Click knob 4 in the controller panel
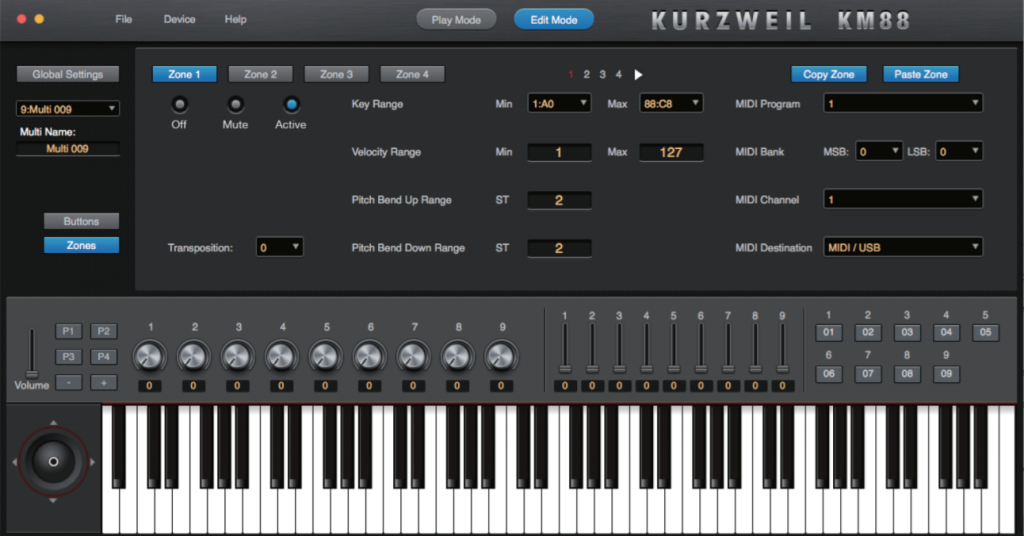The height and width of the screenshot is (536, 1024). click(281, 356)
